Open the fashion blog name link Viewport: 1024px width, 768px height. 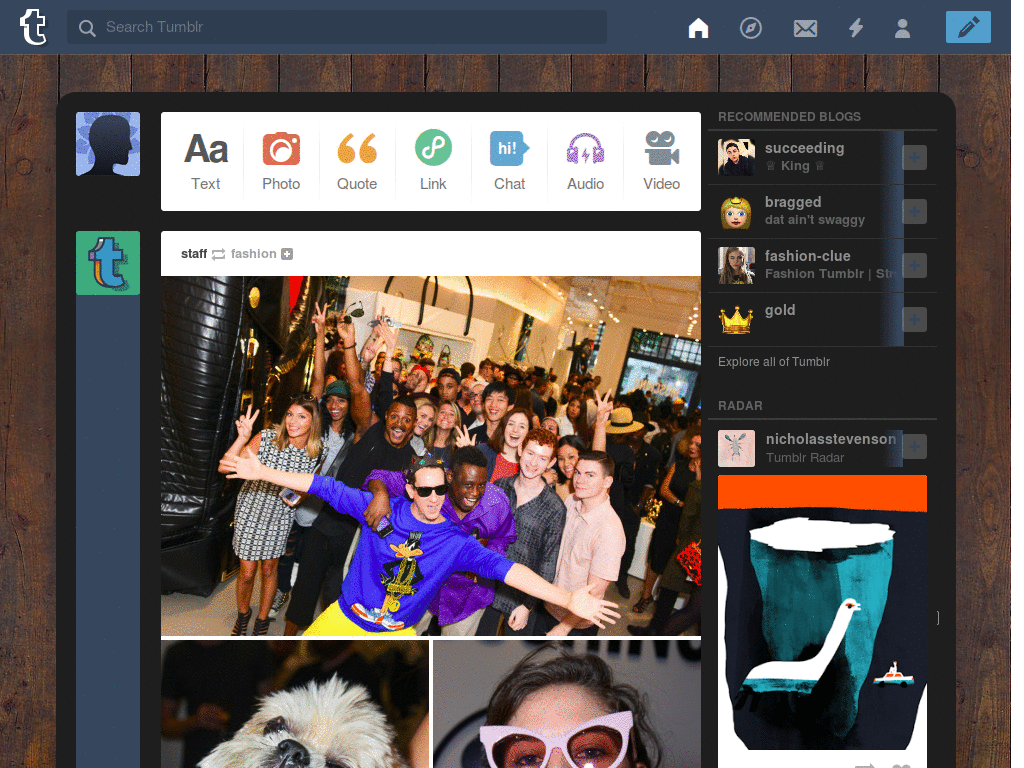click(253, 253)
